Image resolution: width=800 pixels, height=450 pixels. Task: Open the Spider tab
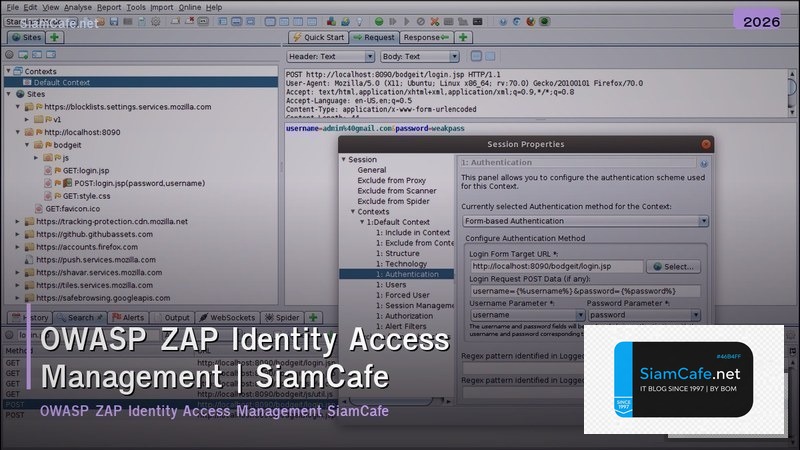click(282, 317)
